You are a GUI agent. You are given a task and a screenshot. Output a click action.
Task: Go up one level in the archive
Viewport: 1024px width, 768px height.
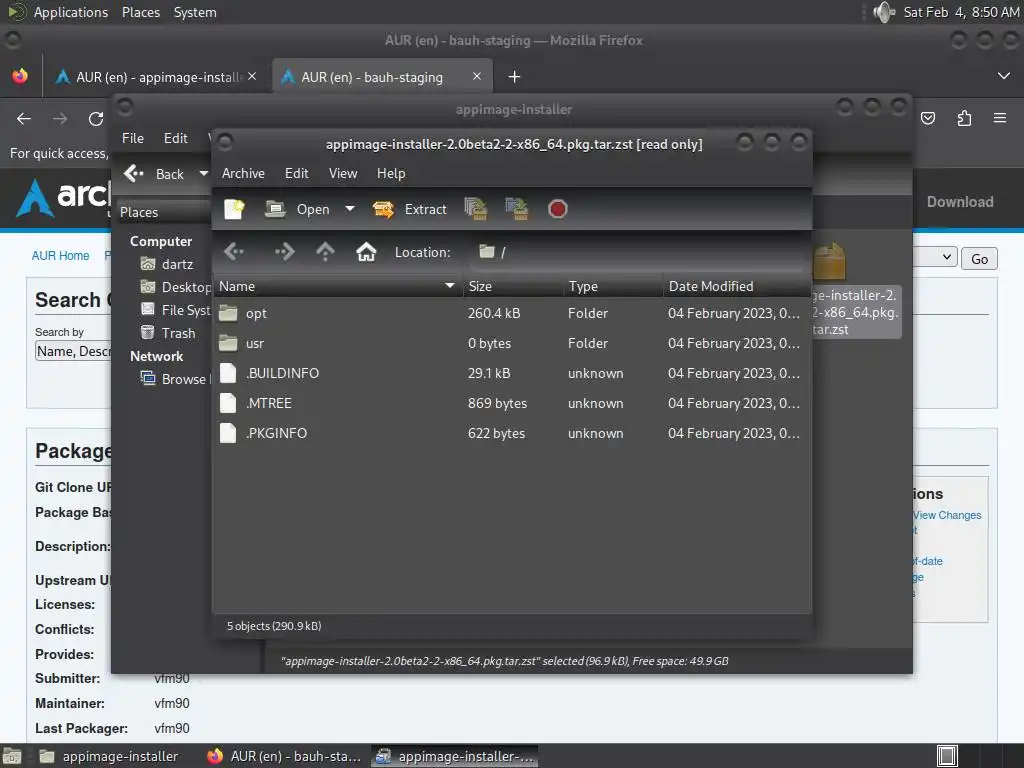coord(325,251)
